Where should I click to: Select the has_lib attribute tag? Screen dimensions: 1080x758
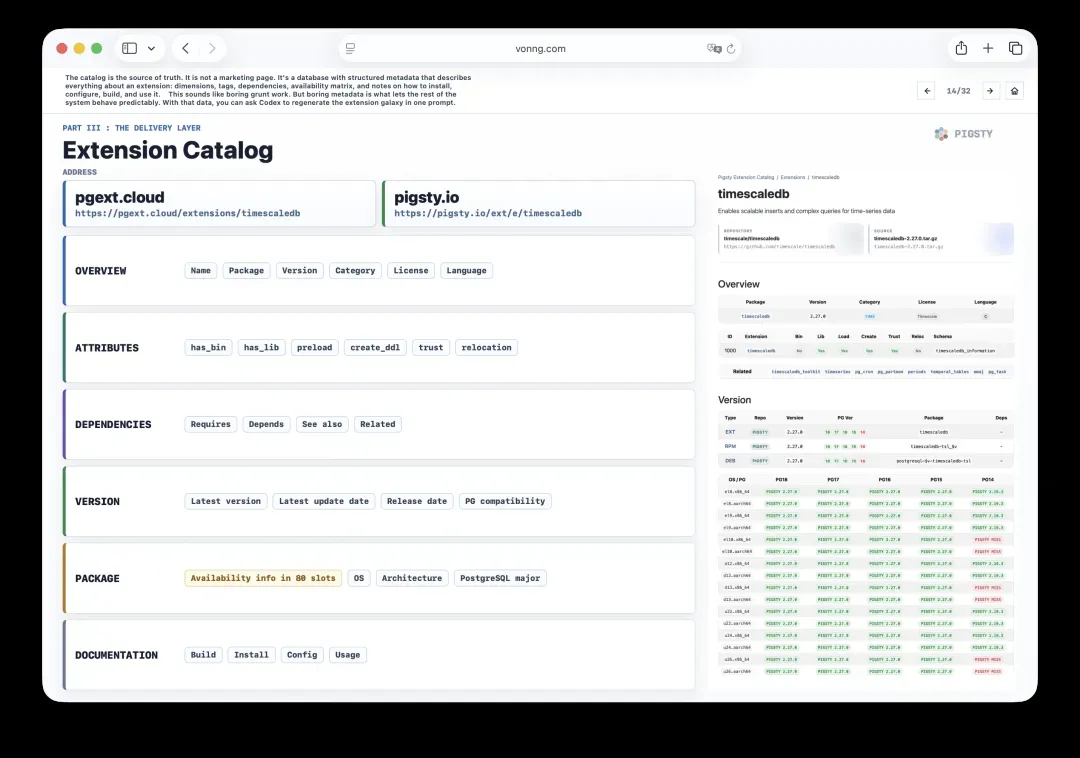tap(261, 348)
